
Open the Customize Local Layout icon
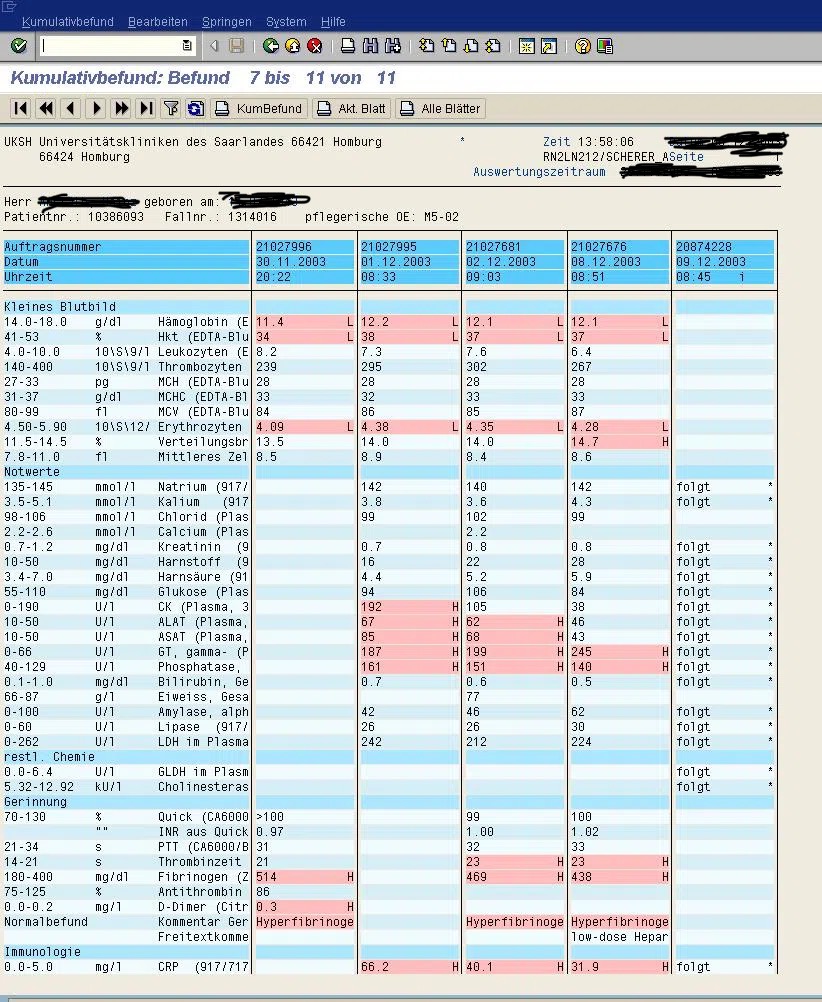click(605, 46)
